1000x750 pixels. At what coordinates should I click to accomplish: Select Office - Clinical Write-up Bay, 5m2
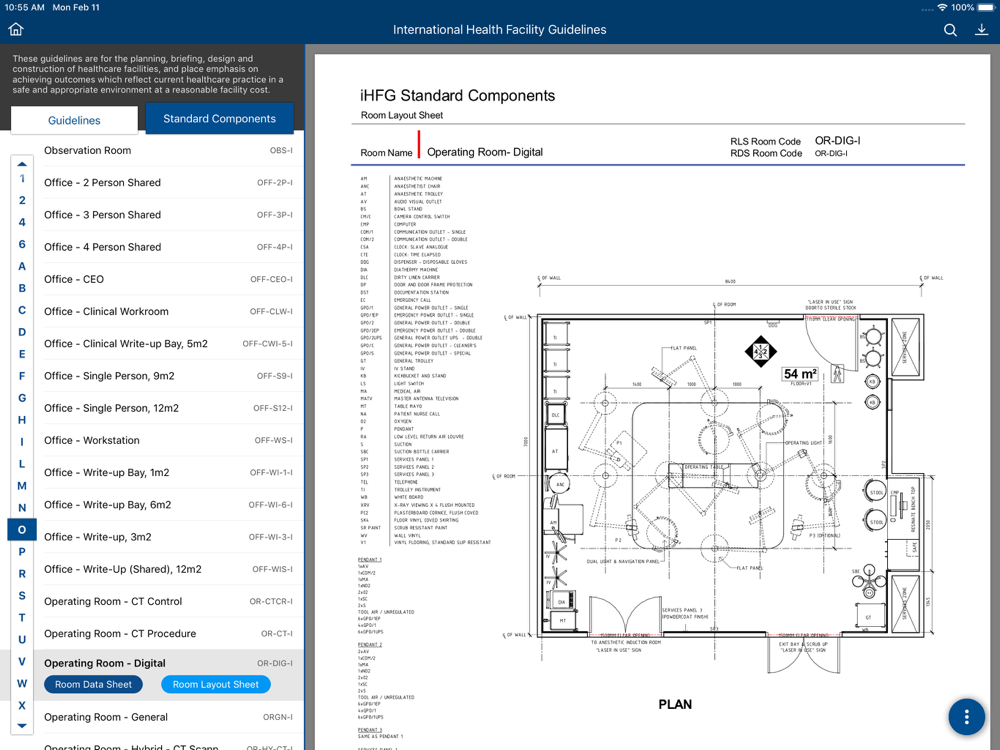click(x=168, y=344)
